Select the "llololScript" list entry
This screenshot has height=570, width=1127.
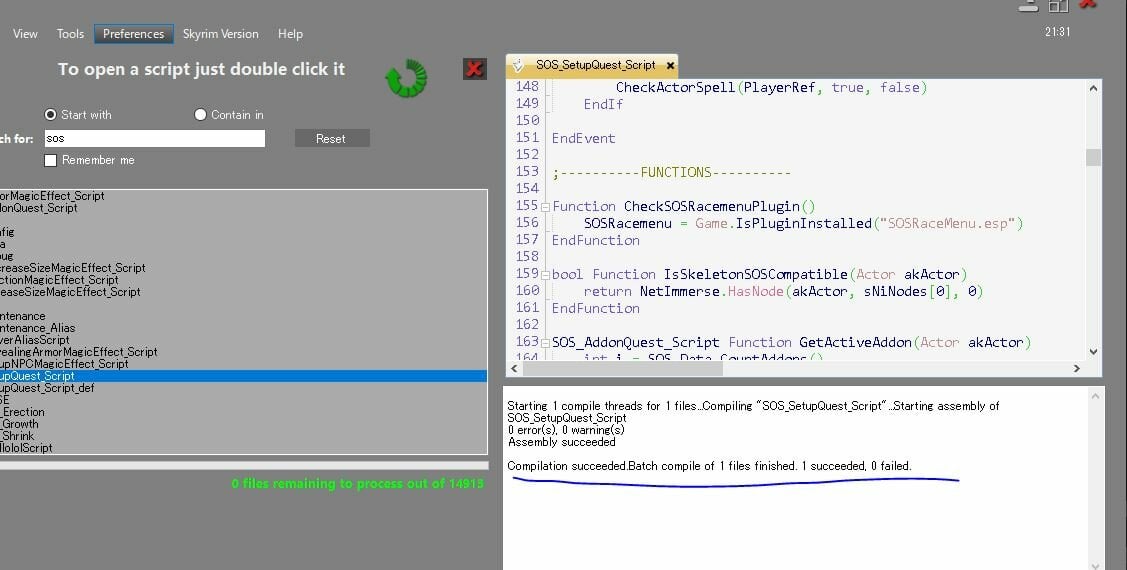tap(27, 448)
